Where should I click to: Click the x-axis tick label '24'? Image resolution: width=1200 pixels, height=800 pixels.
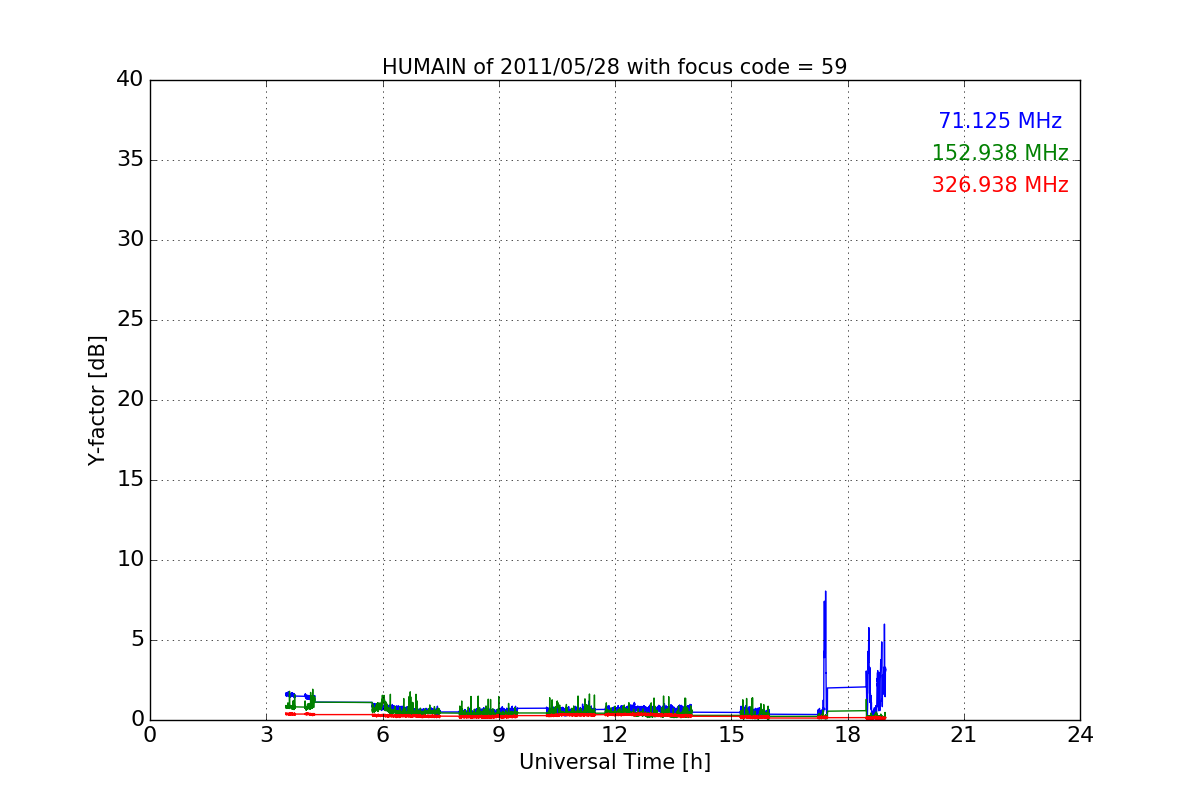click(x=1080, y=735)
